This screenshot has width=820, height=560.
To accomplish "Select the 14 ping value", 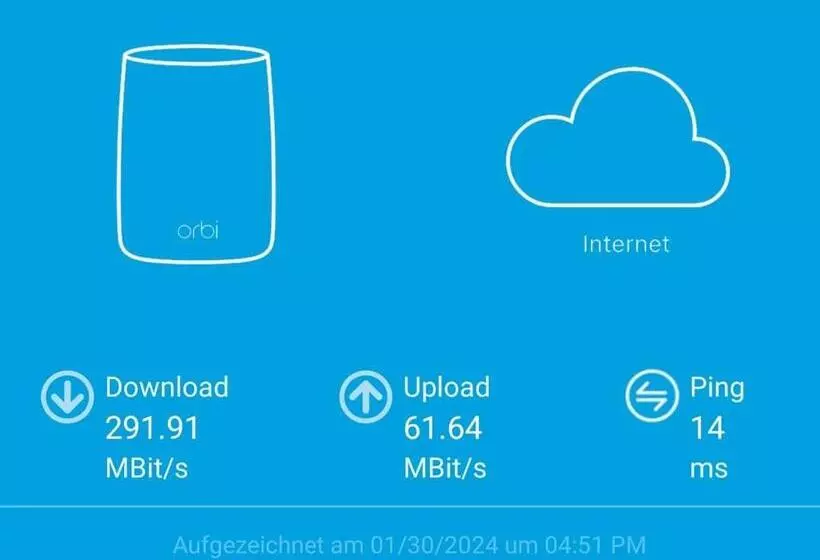I will point(708,428).
